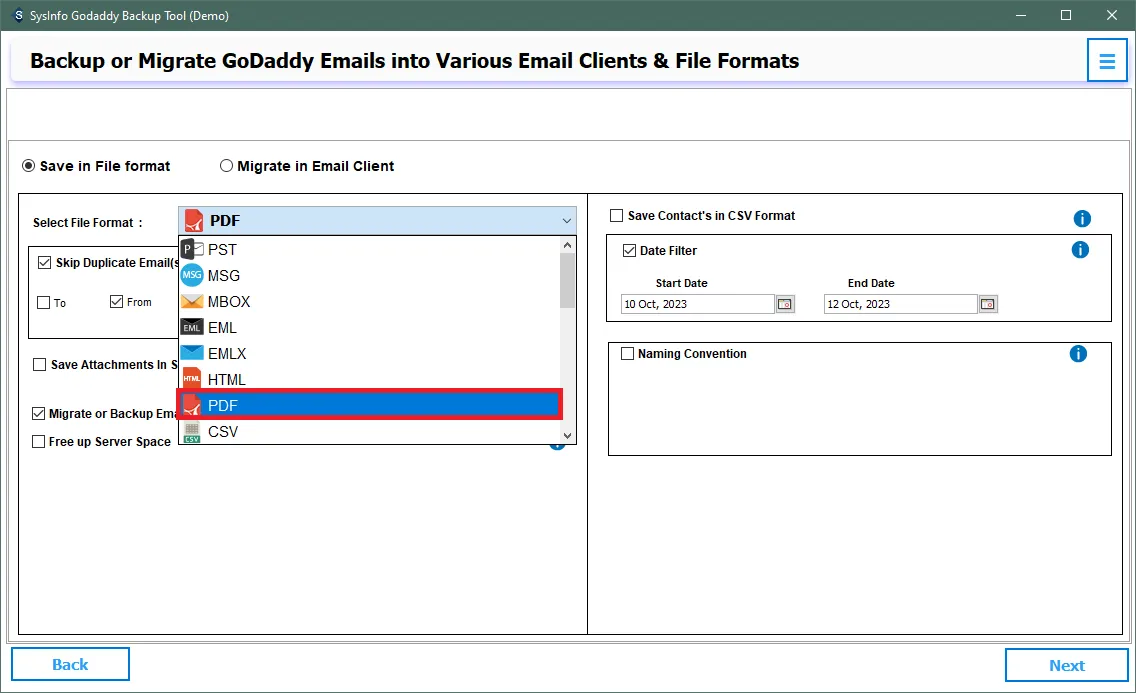Viewport: 1136px width, 693px height.
Task: Click the Next button
Action: coord(1066,665)
